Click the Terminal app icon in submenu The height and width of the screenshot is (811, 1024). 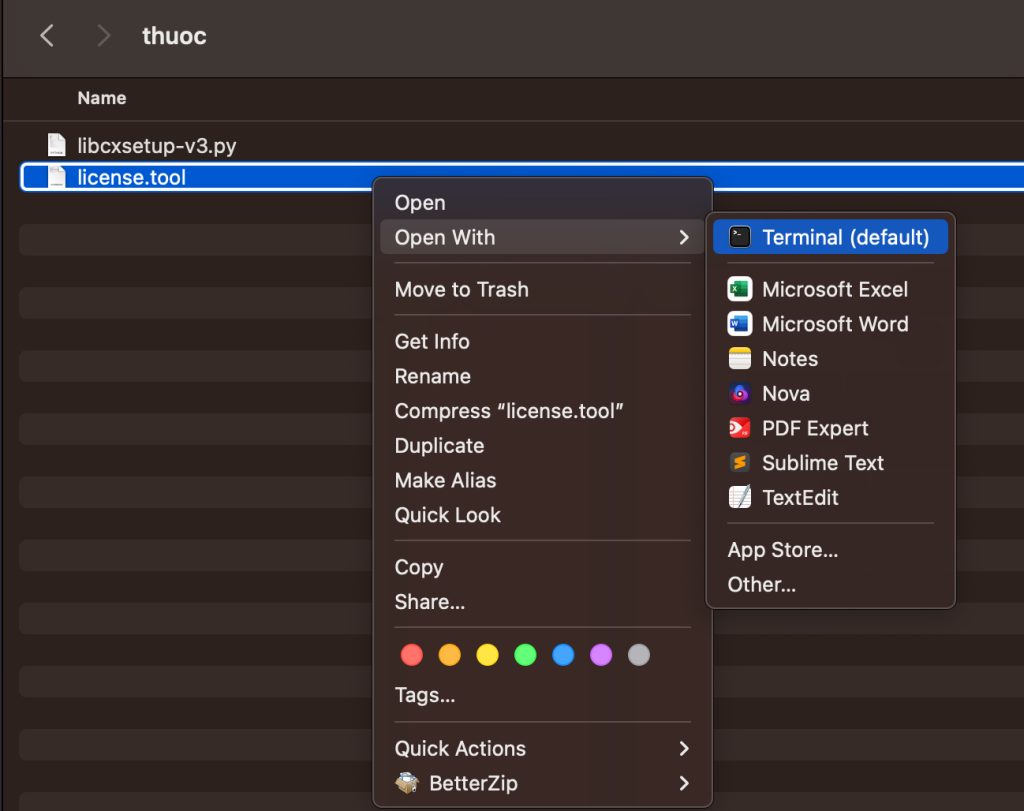point(740,237)
